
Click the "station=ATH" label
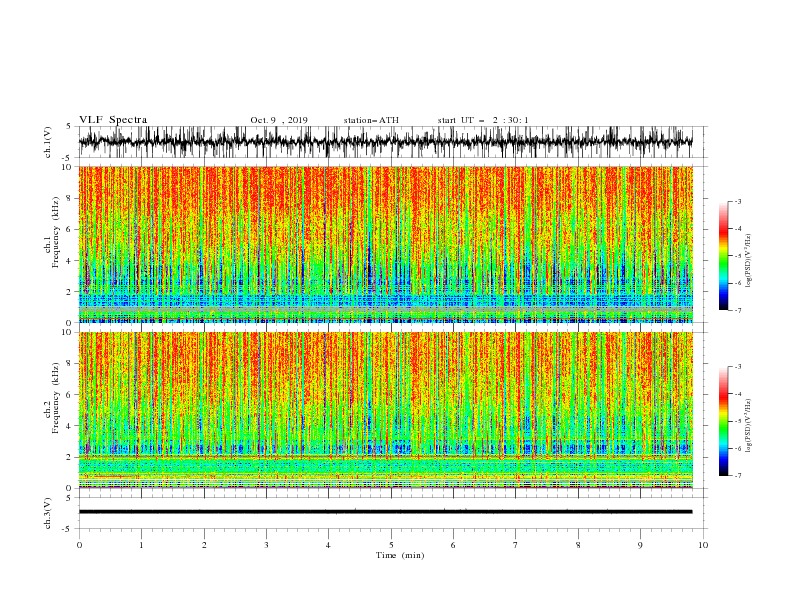371,120
